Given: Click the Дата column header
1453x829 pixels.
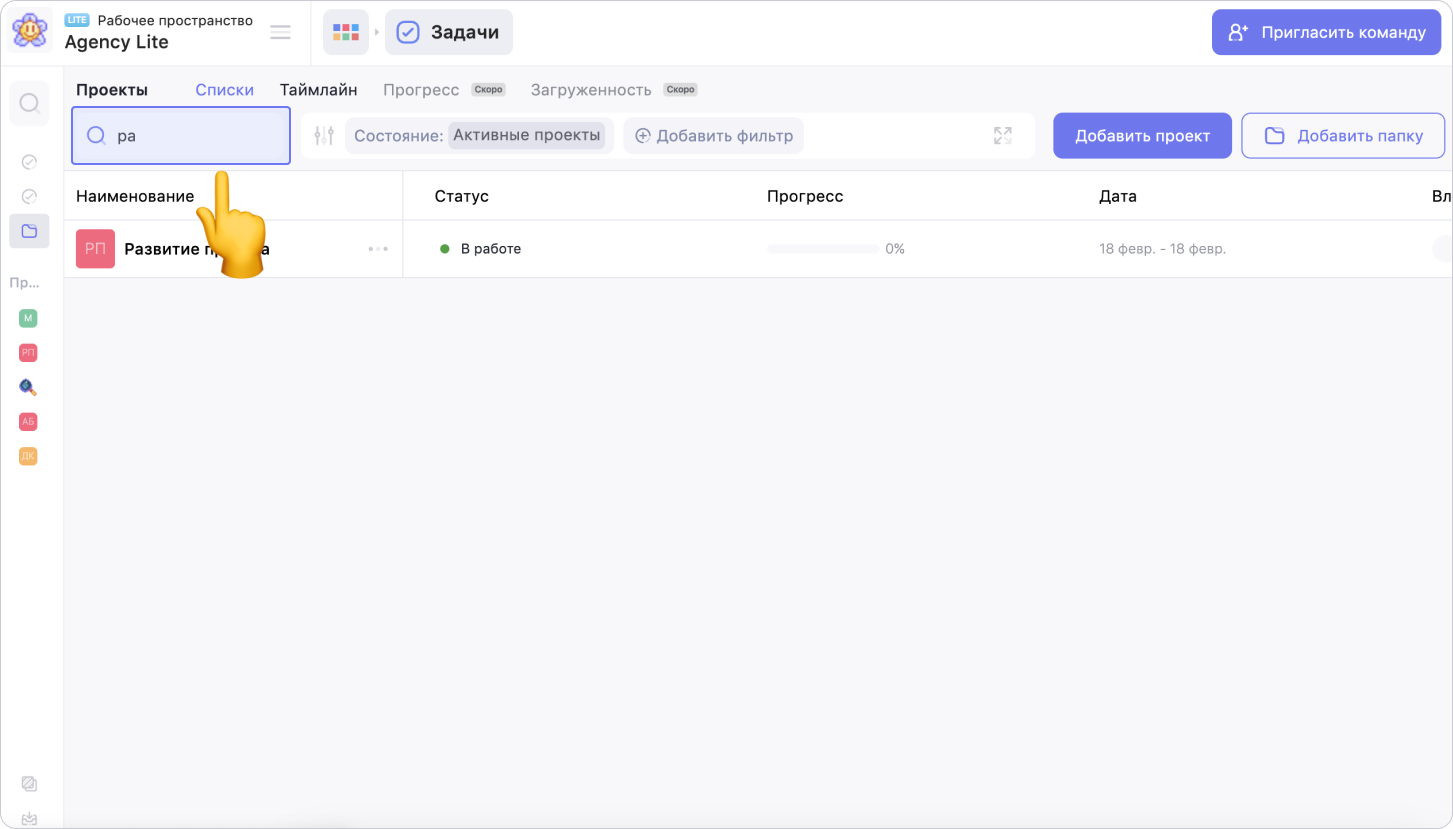Looking at the screenshot, I should click(x=1118, y=196).
